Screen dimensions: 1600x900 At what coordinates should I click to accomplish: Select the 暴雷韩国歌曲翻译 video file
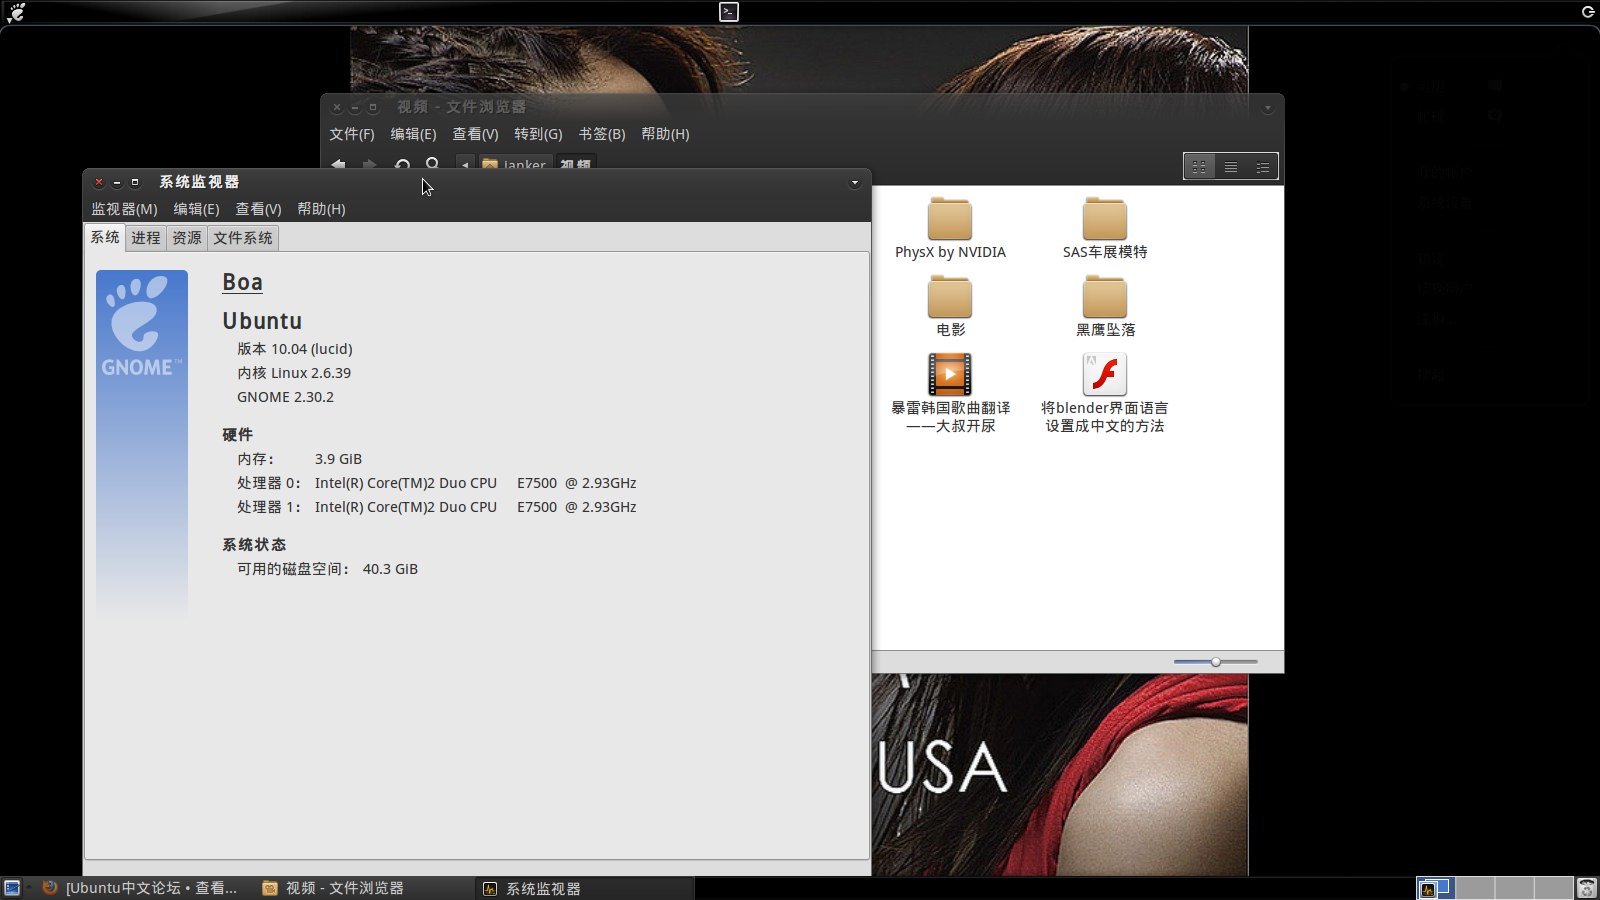click(x=949, y=375)
